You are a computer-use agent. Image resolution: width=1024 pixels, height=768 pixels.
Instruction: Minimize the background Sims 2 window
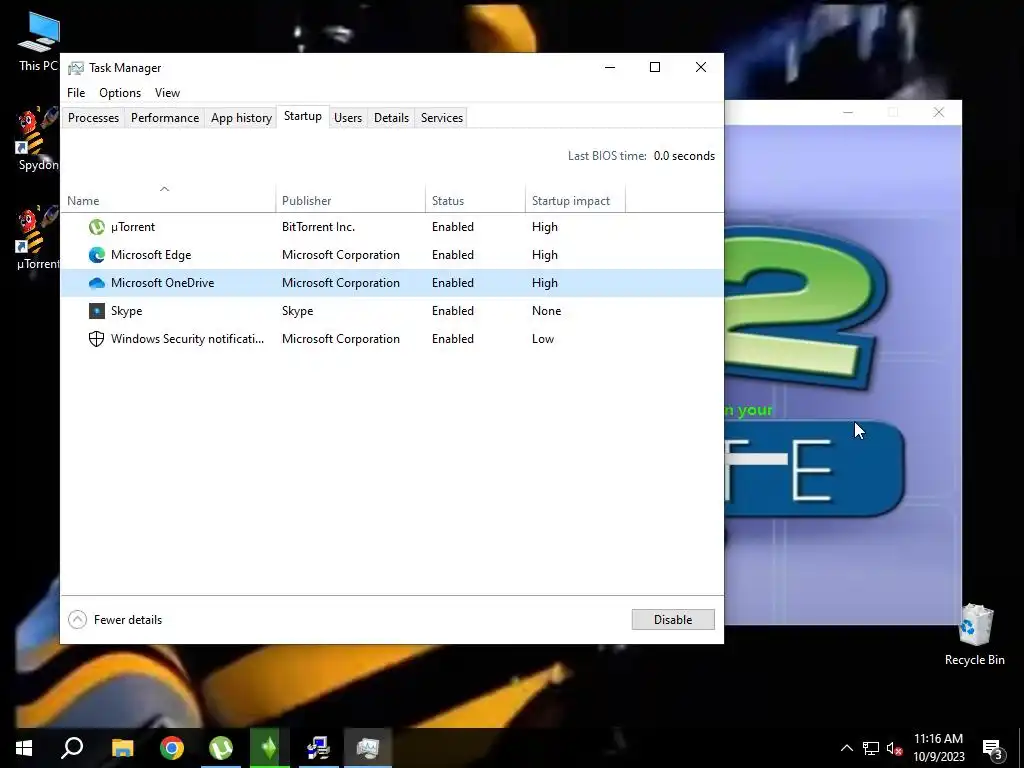point(848,112)
